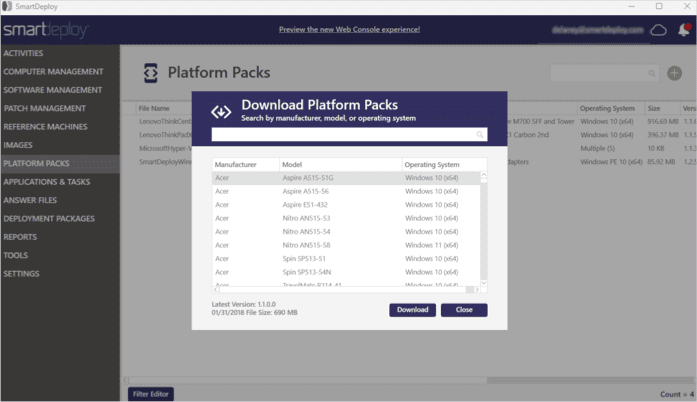This screenshot has height=402, width=697.
Task: Open Applications & Tasks
Action: click(47, 182)
